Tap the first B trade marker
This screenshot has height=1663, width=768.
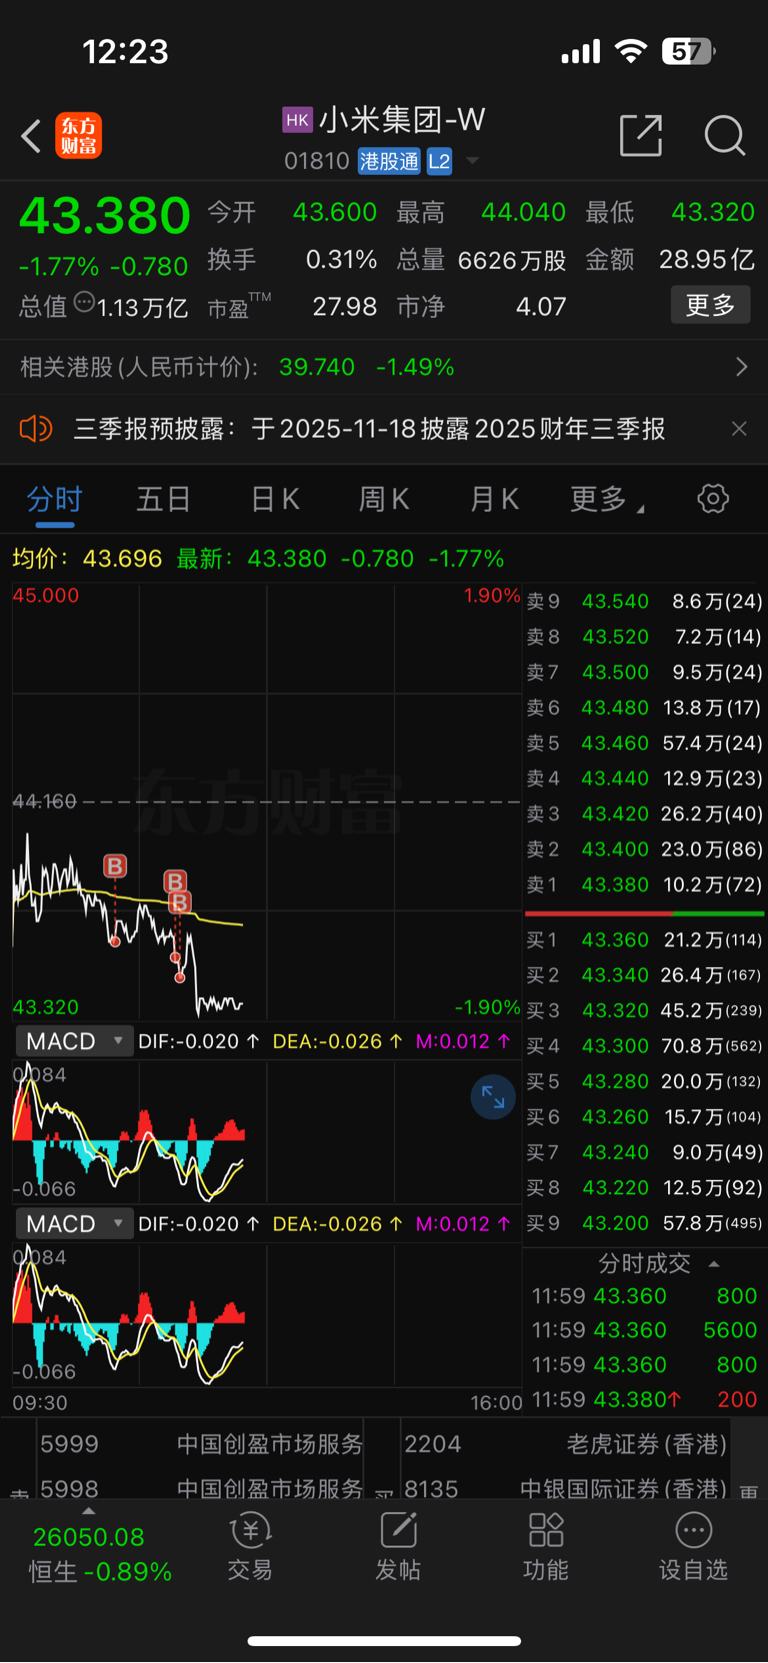coord(115,866)
